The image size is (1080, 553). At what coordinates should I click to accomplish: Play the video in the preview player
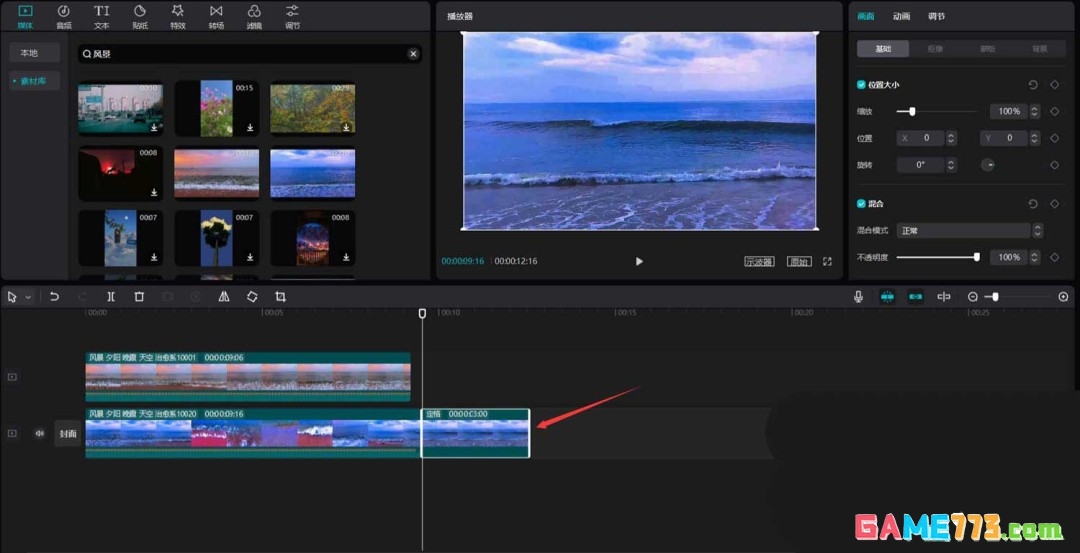(639, 261)
